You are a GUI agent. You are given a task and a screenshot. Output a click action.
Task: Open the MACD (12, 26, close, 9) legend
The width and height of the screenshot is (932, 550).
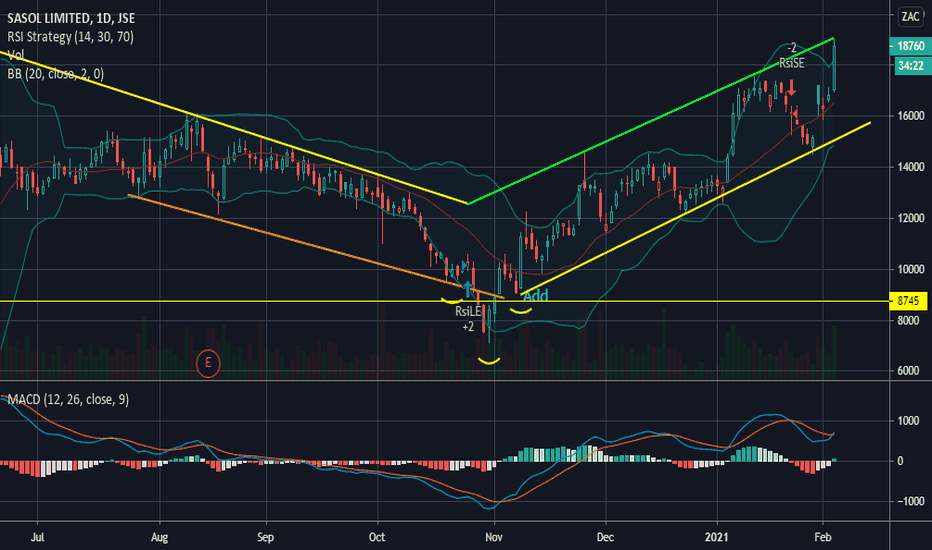(68, 400)
